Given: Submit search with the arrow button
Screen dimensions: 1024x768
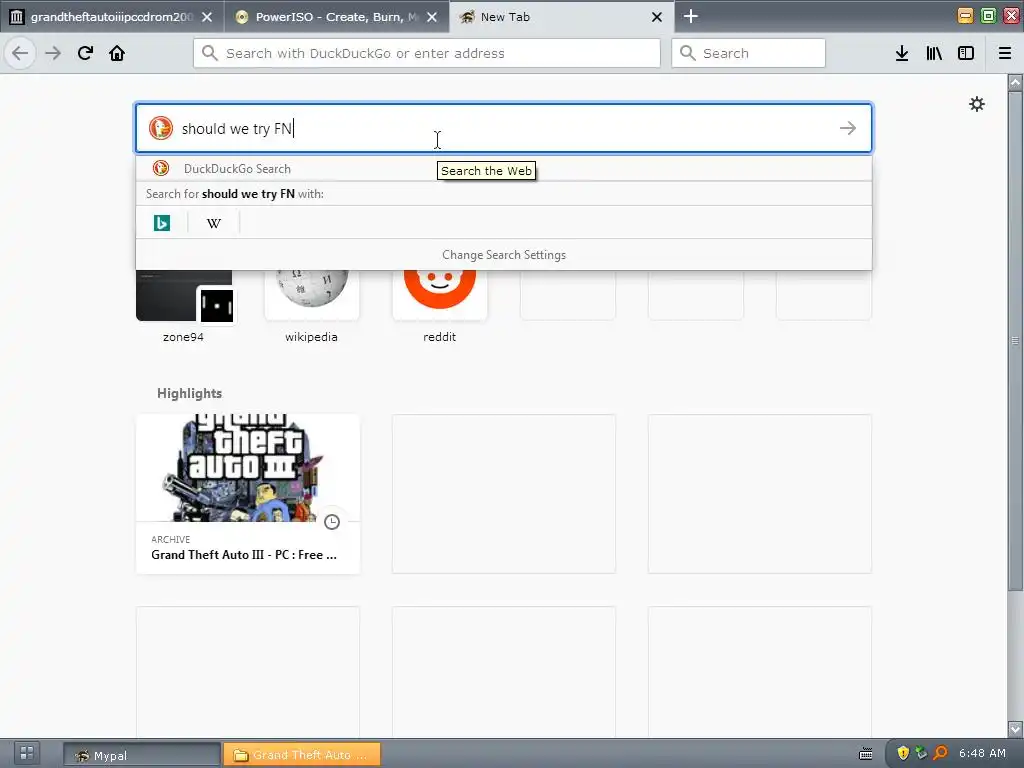Looking at the screenshot, I should tap(848, 128).
